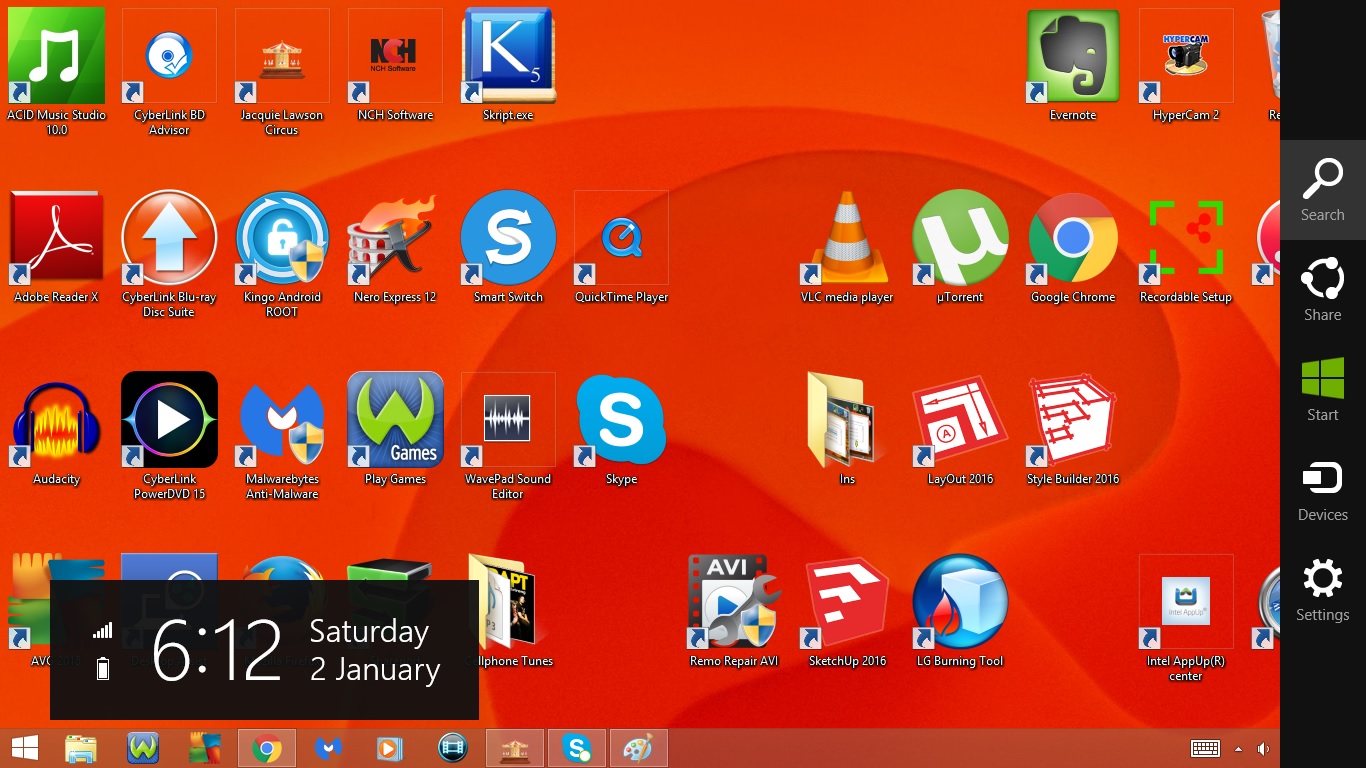Switch to Google Chrome on the taskbar
This screenshot has height=768, width=1366.
(267, 748)
